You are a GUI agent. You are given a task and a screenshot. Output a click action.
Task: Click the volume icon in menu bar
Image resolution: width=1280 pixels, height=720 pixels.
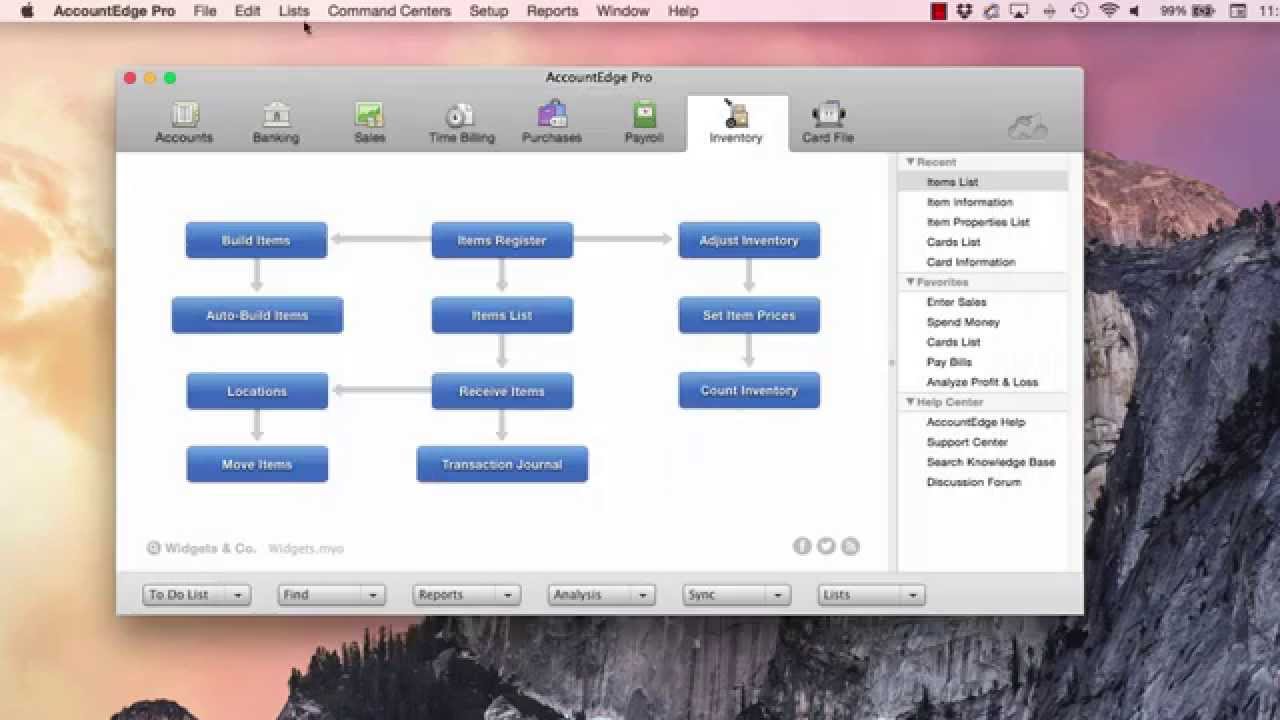tap(1135, 11)
